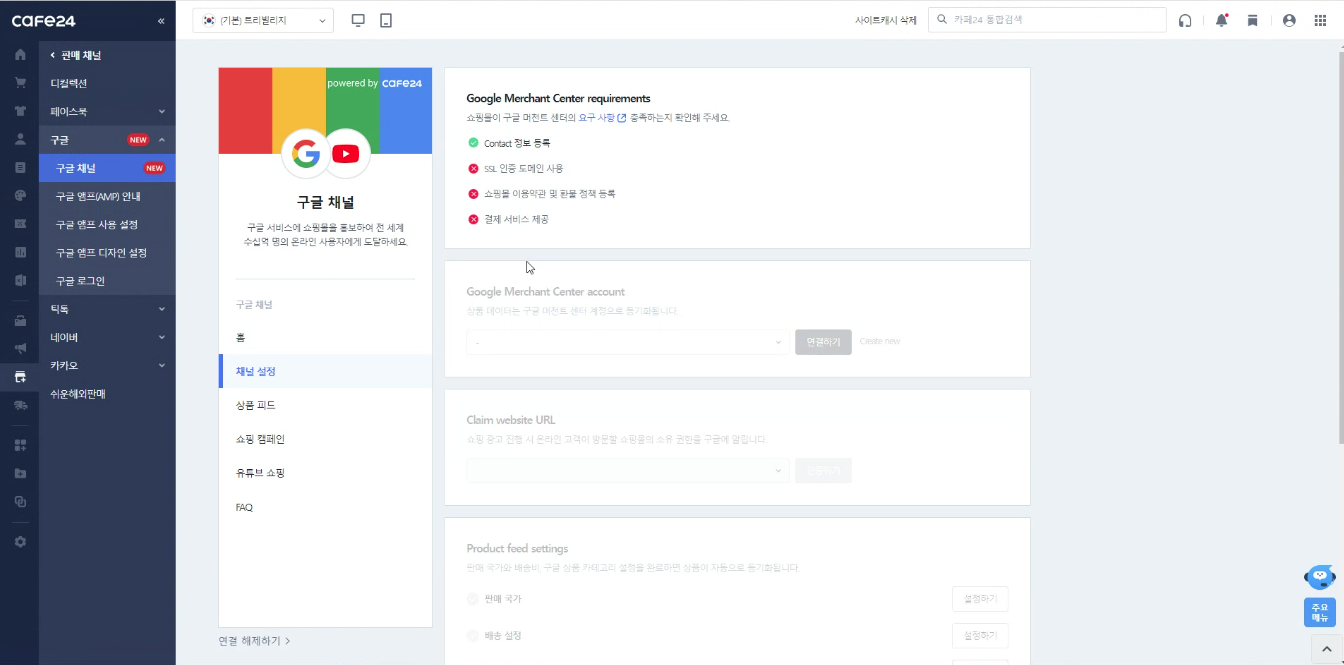Open the Merchant Center account dropdown
The height and width of the screenshot is (665, 1344).
click(628, 342)
